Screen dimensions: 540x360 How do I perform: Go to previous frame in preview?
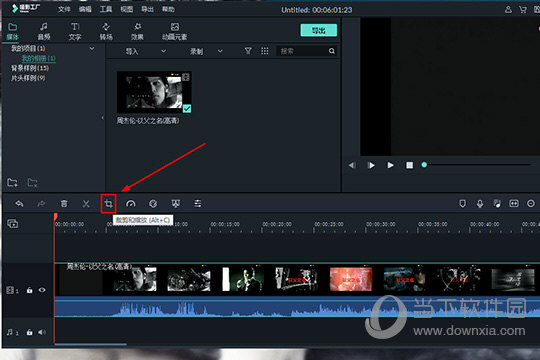point(352,165)
